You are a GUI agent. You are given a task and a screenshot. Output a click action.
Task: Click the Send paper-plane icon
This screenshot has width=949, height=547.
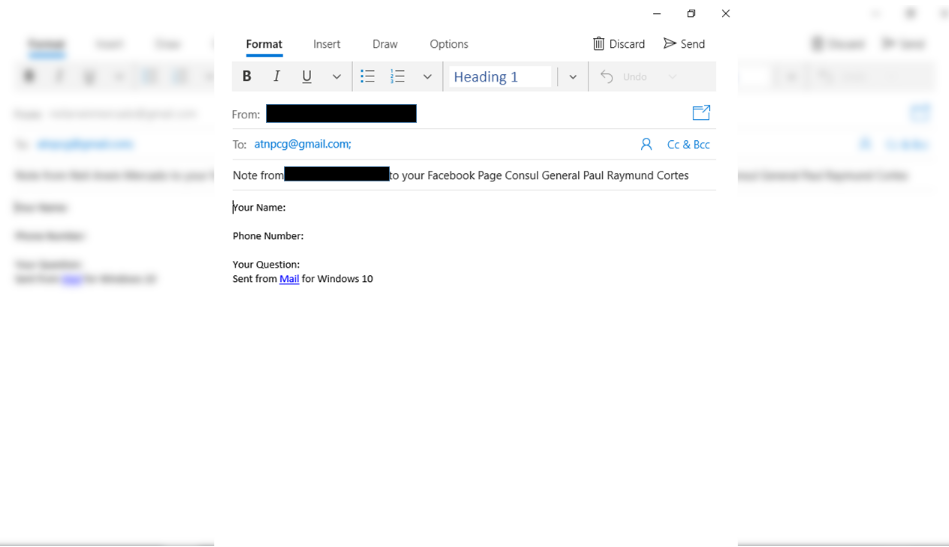(669, 44)
